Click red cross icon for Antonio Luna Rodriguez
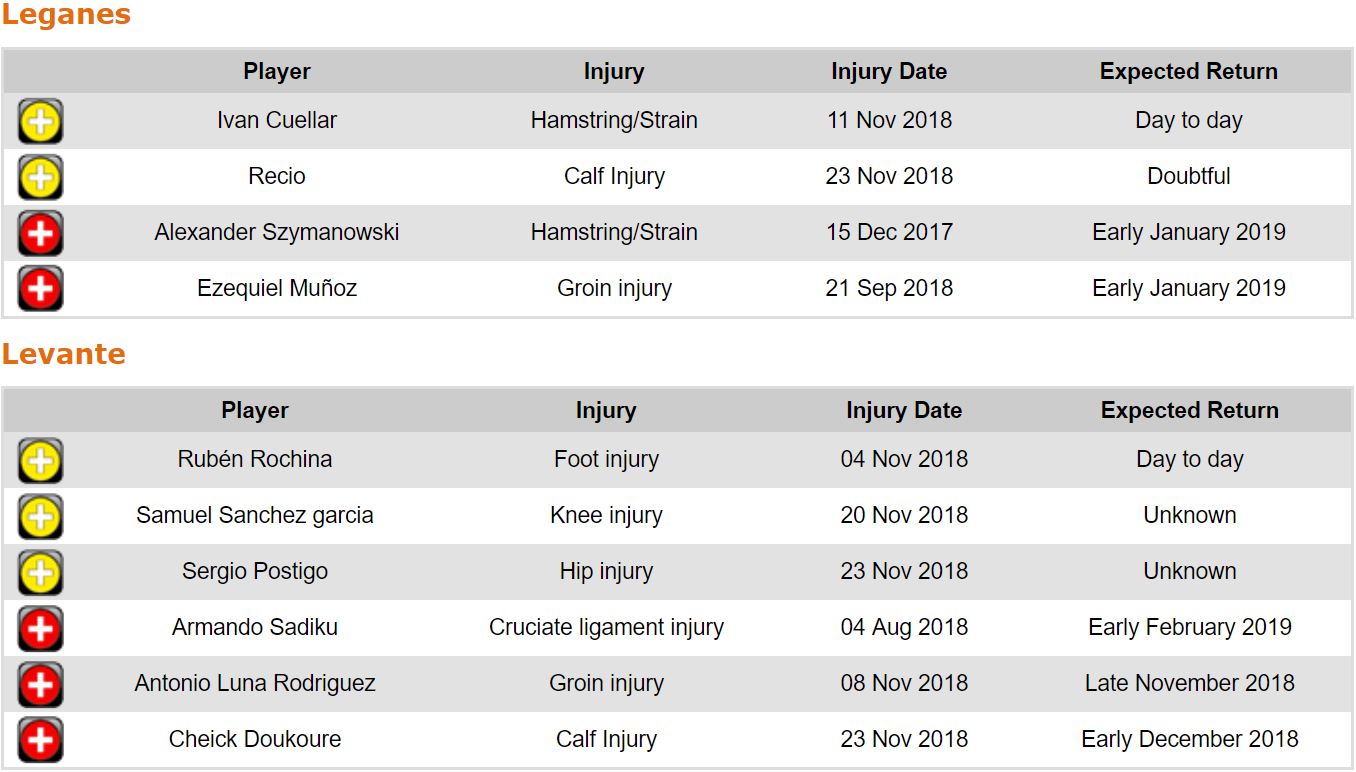 40,685
